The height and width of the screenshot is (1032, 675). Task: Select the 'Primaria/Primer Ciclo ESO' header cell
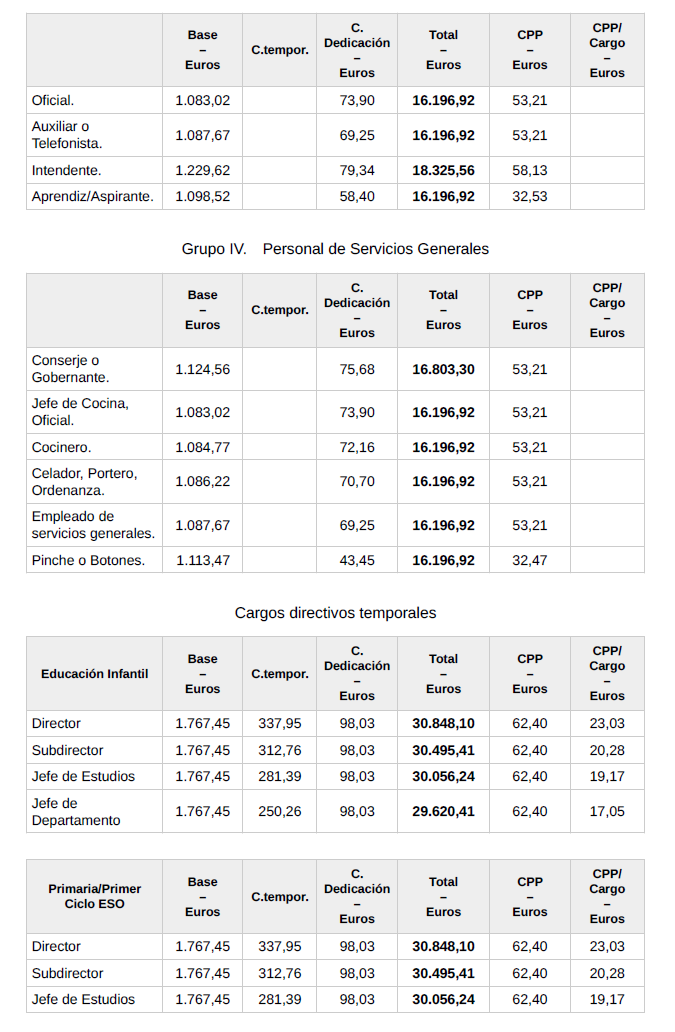tap(94, 897)
